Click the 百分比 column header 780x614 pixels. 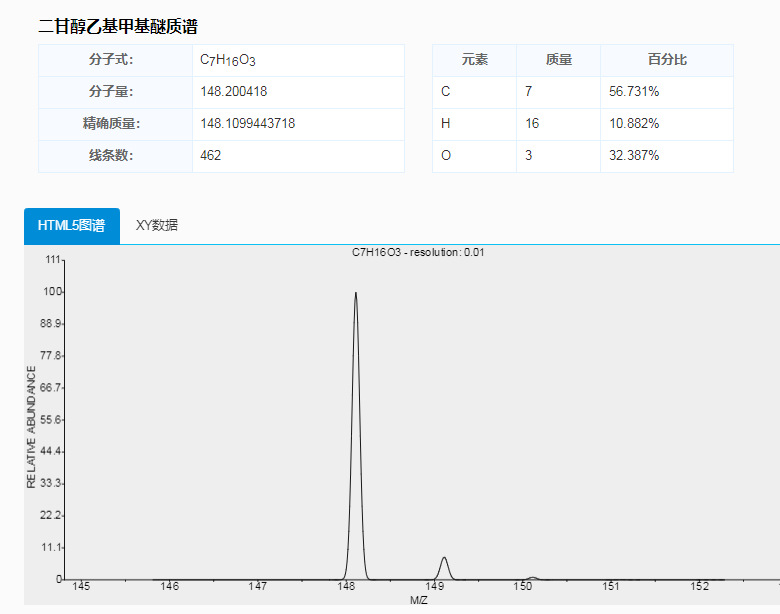pos(666,60)
